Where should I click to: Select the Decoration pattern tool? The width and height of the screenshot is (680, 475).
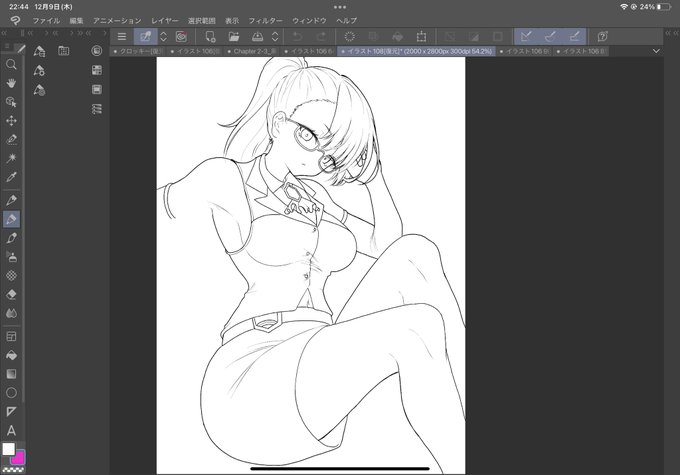tap(11, 275)
